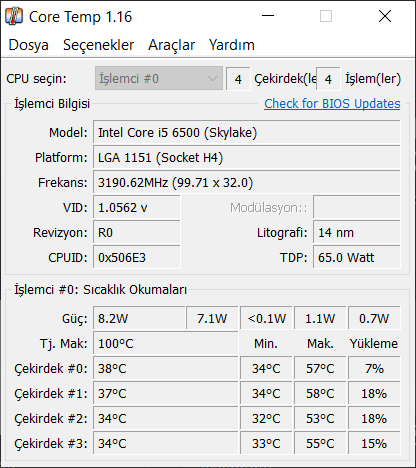This screenshot has height=468, width=416.
Task: Click the power reading 1.1W
Action: 320,318
